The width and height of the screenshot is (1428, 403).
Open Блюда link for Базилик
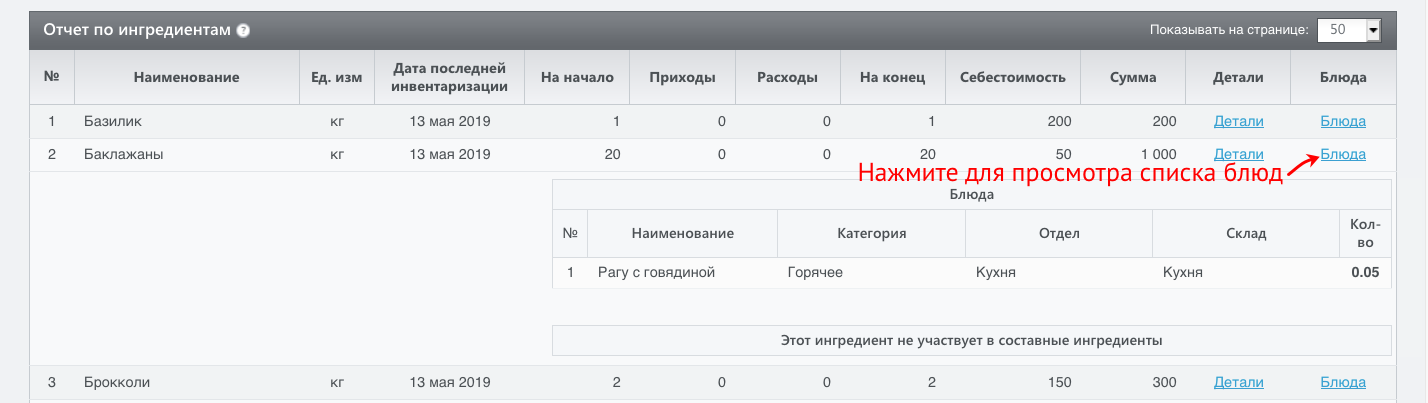click(x=1343, y=122)
